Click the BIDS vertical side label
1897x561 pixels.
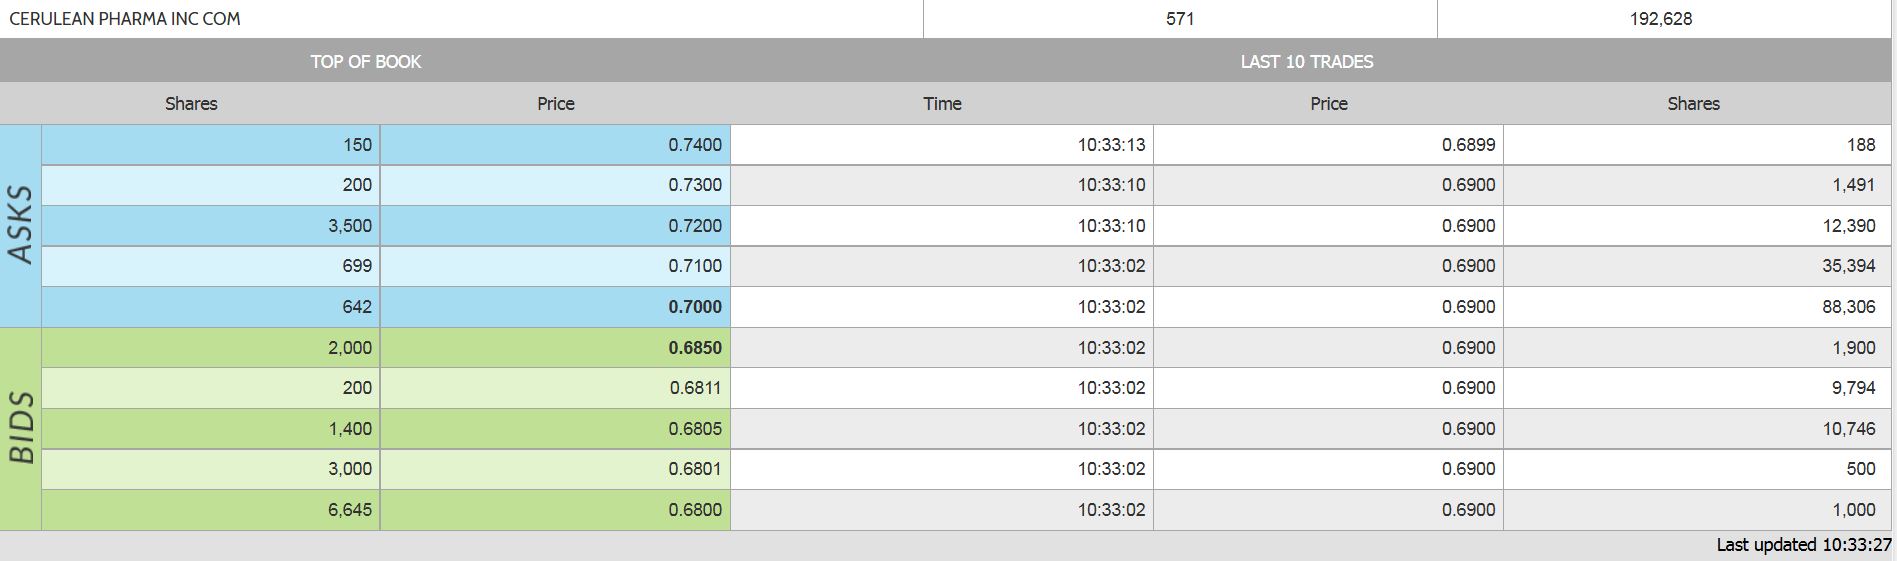[21, 428]
